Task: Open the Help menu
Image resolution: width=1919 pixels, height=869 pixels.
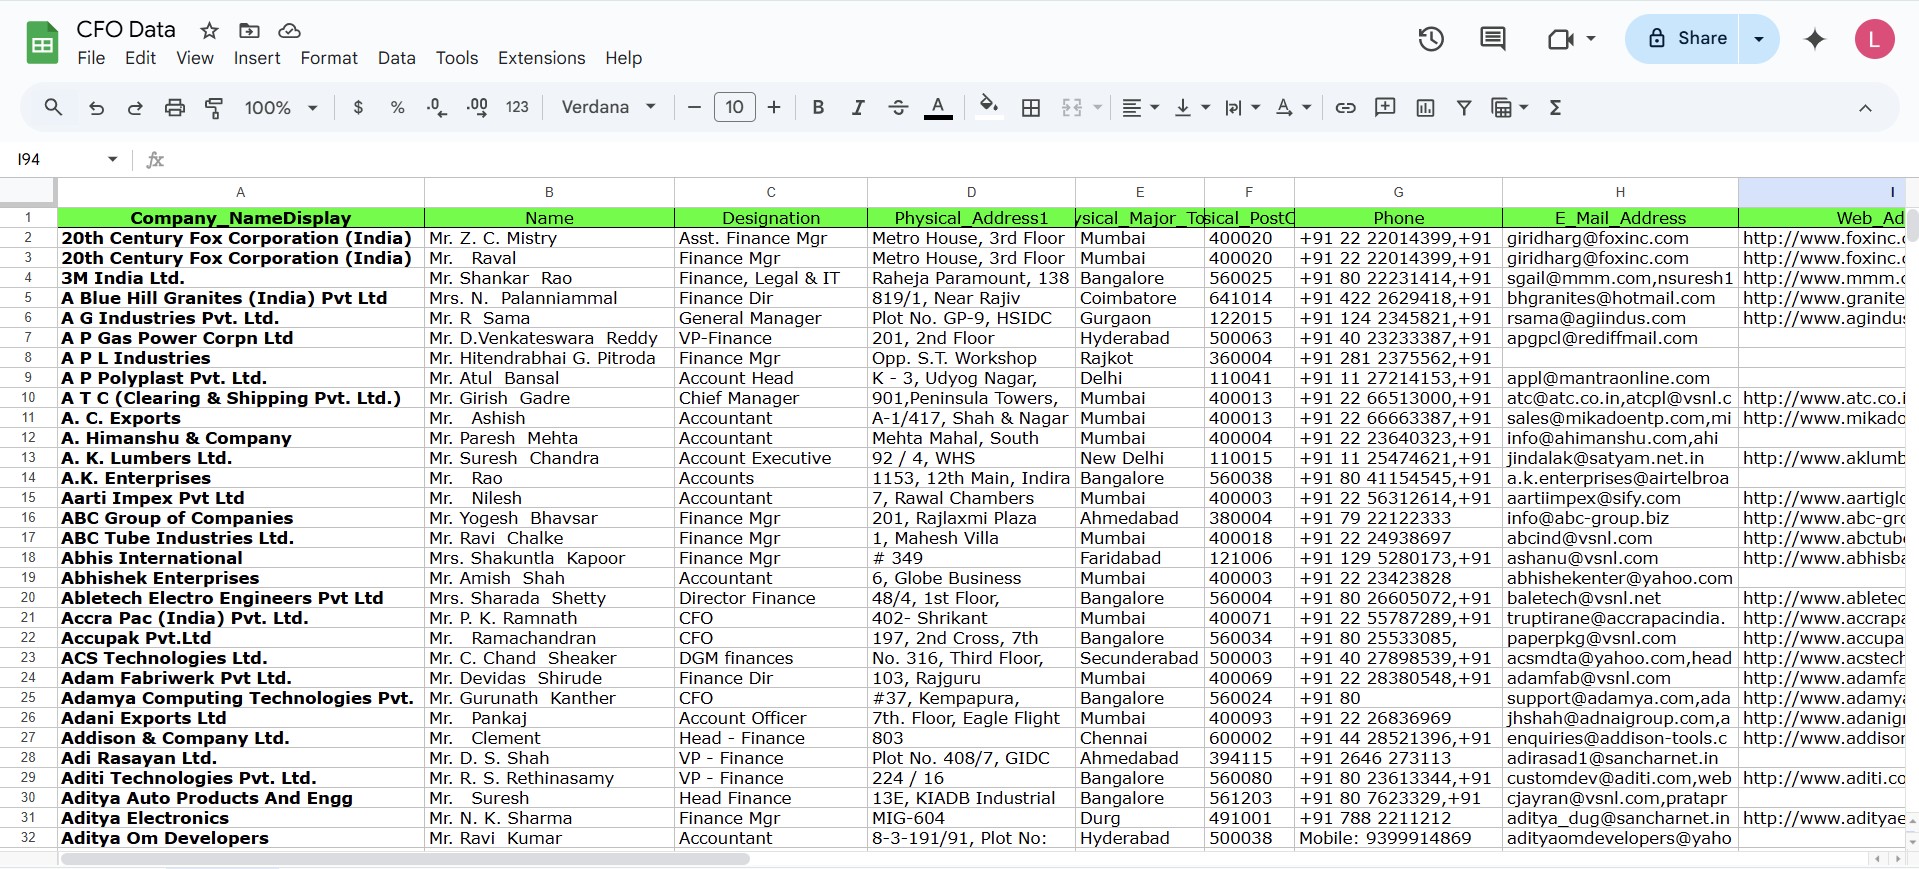Action: 624,58
